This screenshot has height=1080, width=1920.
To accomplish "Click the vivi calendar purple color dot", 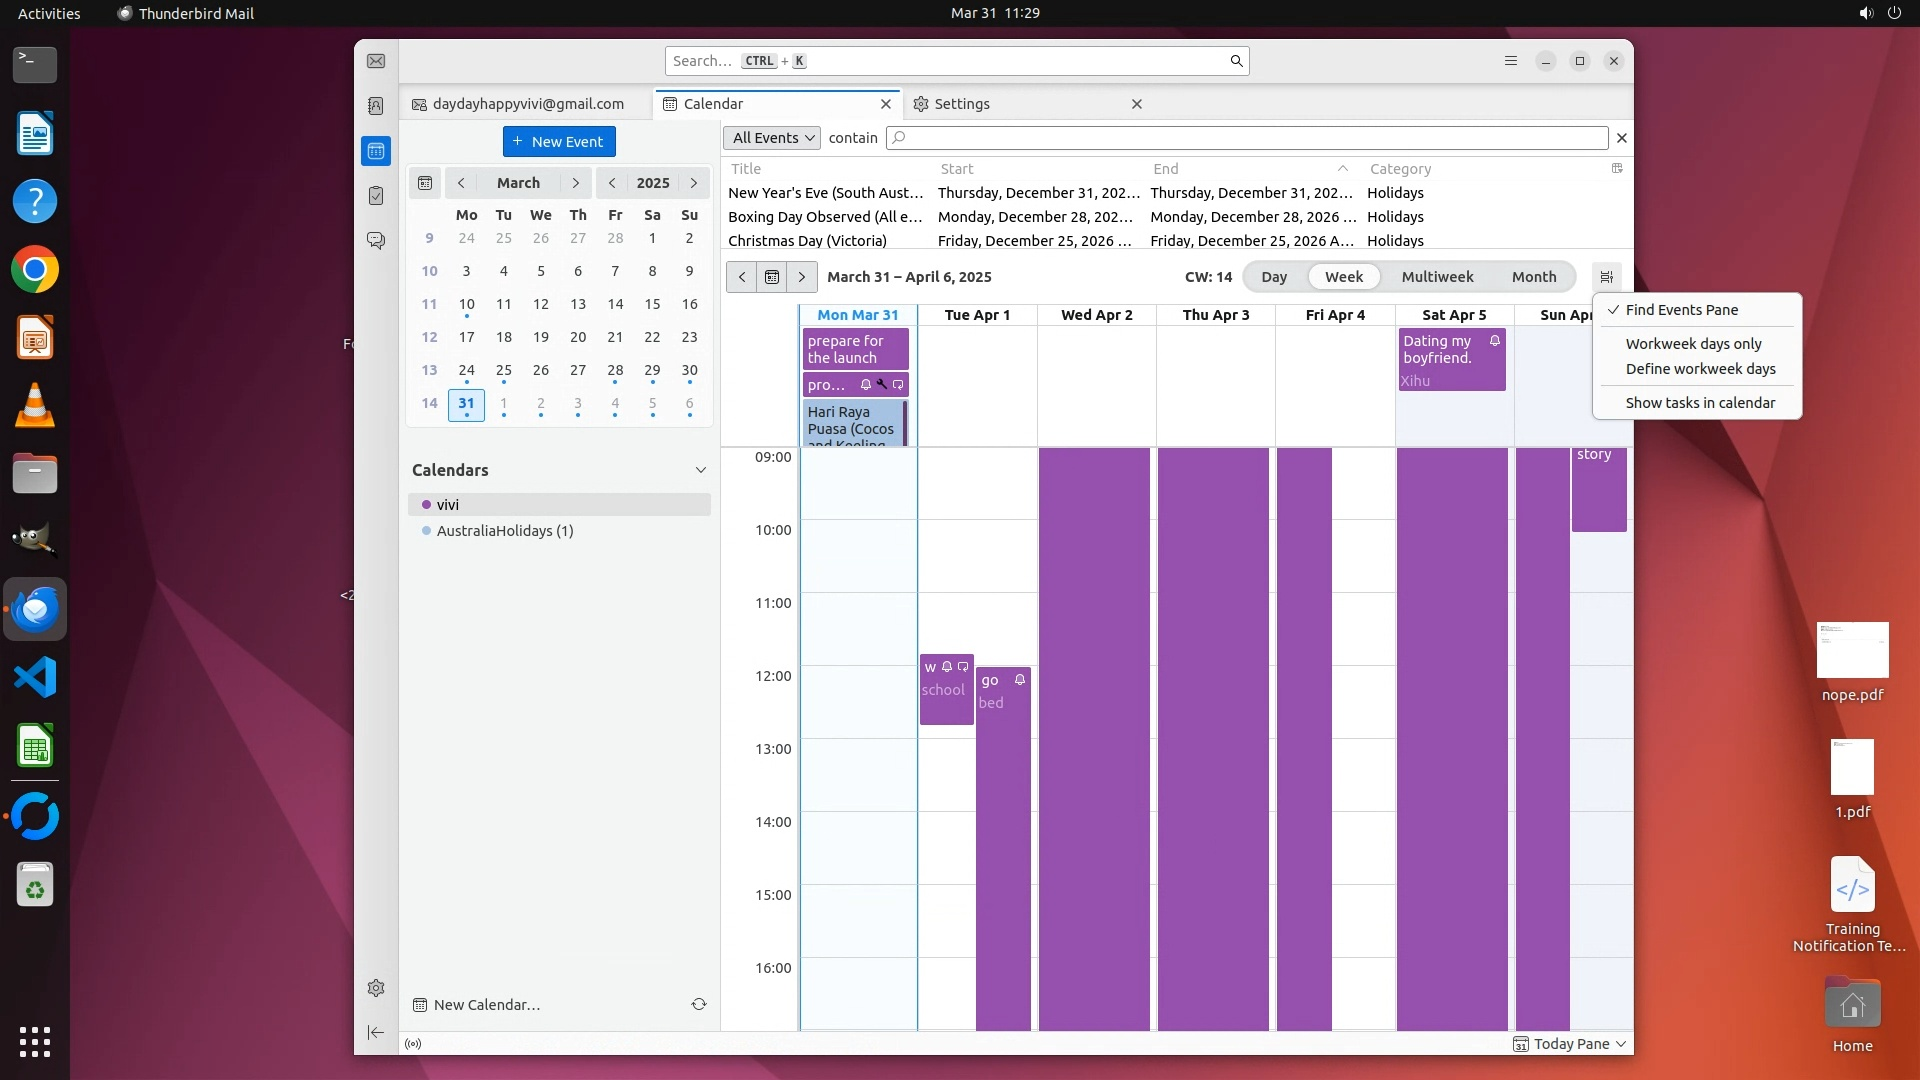I will pos(426,505).
